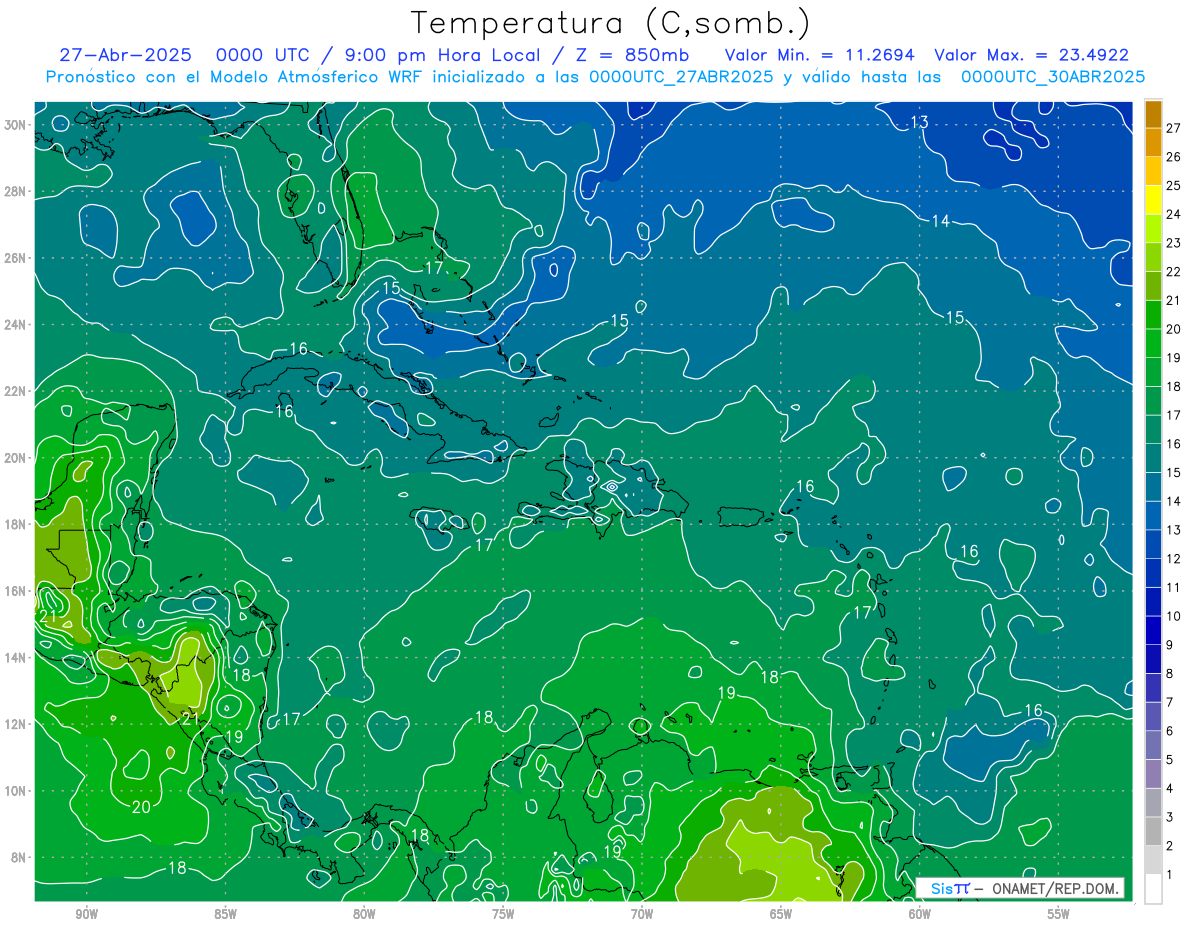Select the date text "27-Abr-2025"
This screenshot has height=927, width=1200.
[124, 54]
